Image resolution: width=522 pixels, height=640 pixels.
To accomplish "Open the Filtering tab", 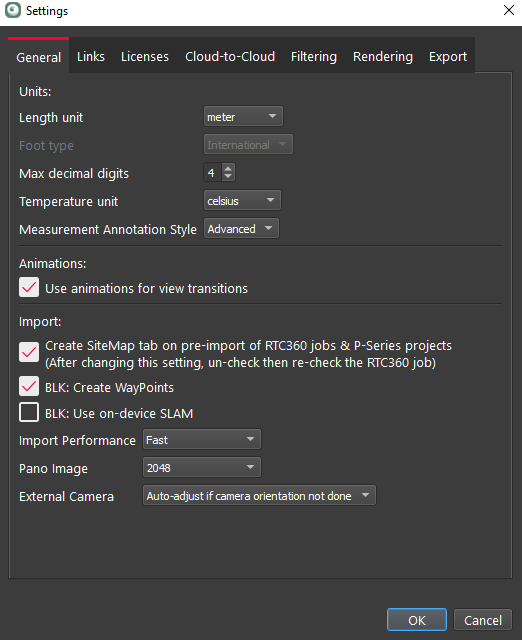I will pyautogui.click(x=313, y=56).
